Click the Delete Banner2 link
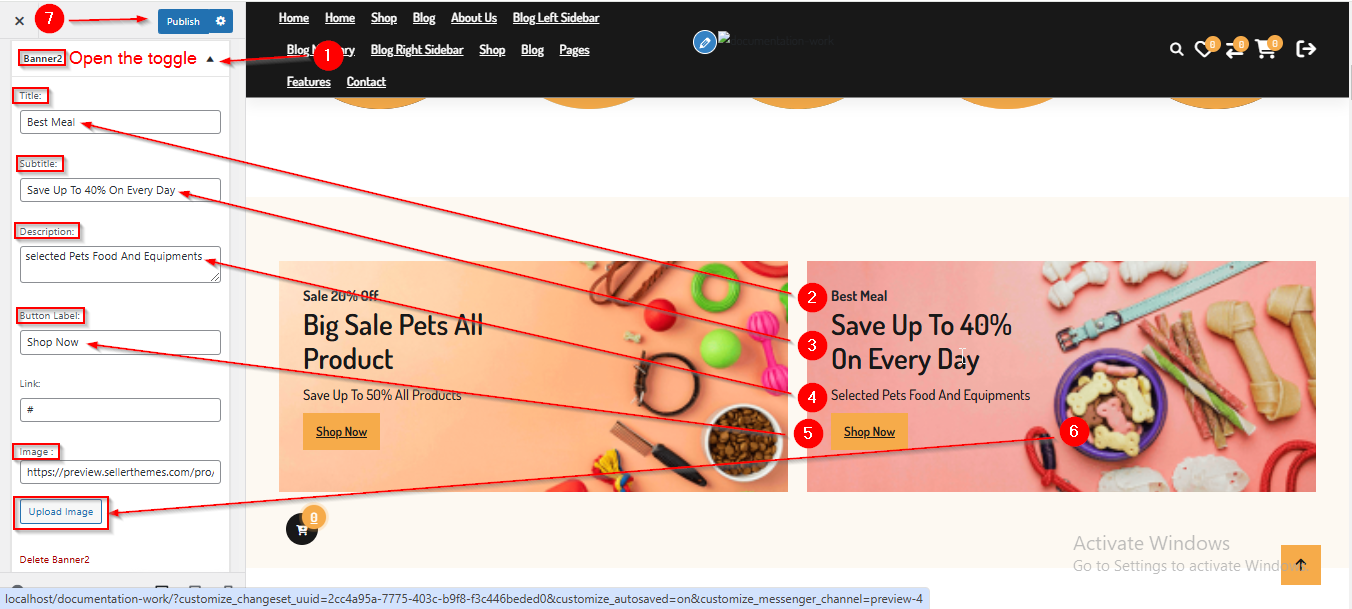The width and height of the screenshot is (1352, 609). [55, 560]
